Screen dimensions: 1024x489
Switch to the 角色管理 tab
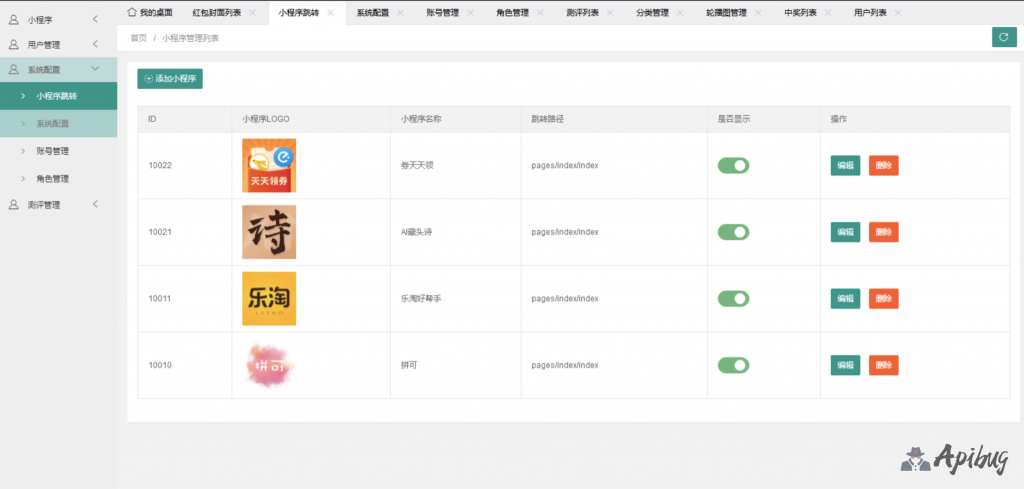512,13
